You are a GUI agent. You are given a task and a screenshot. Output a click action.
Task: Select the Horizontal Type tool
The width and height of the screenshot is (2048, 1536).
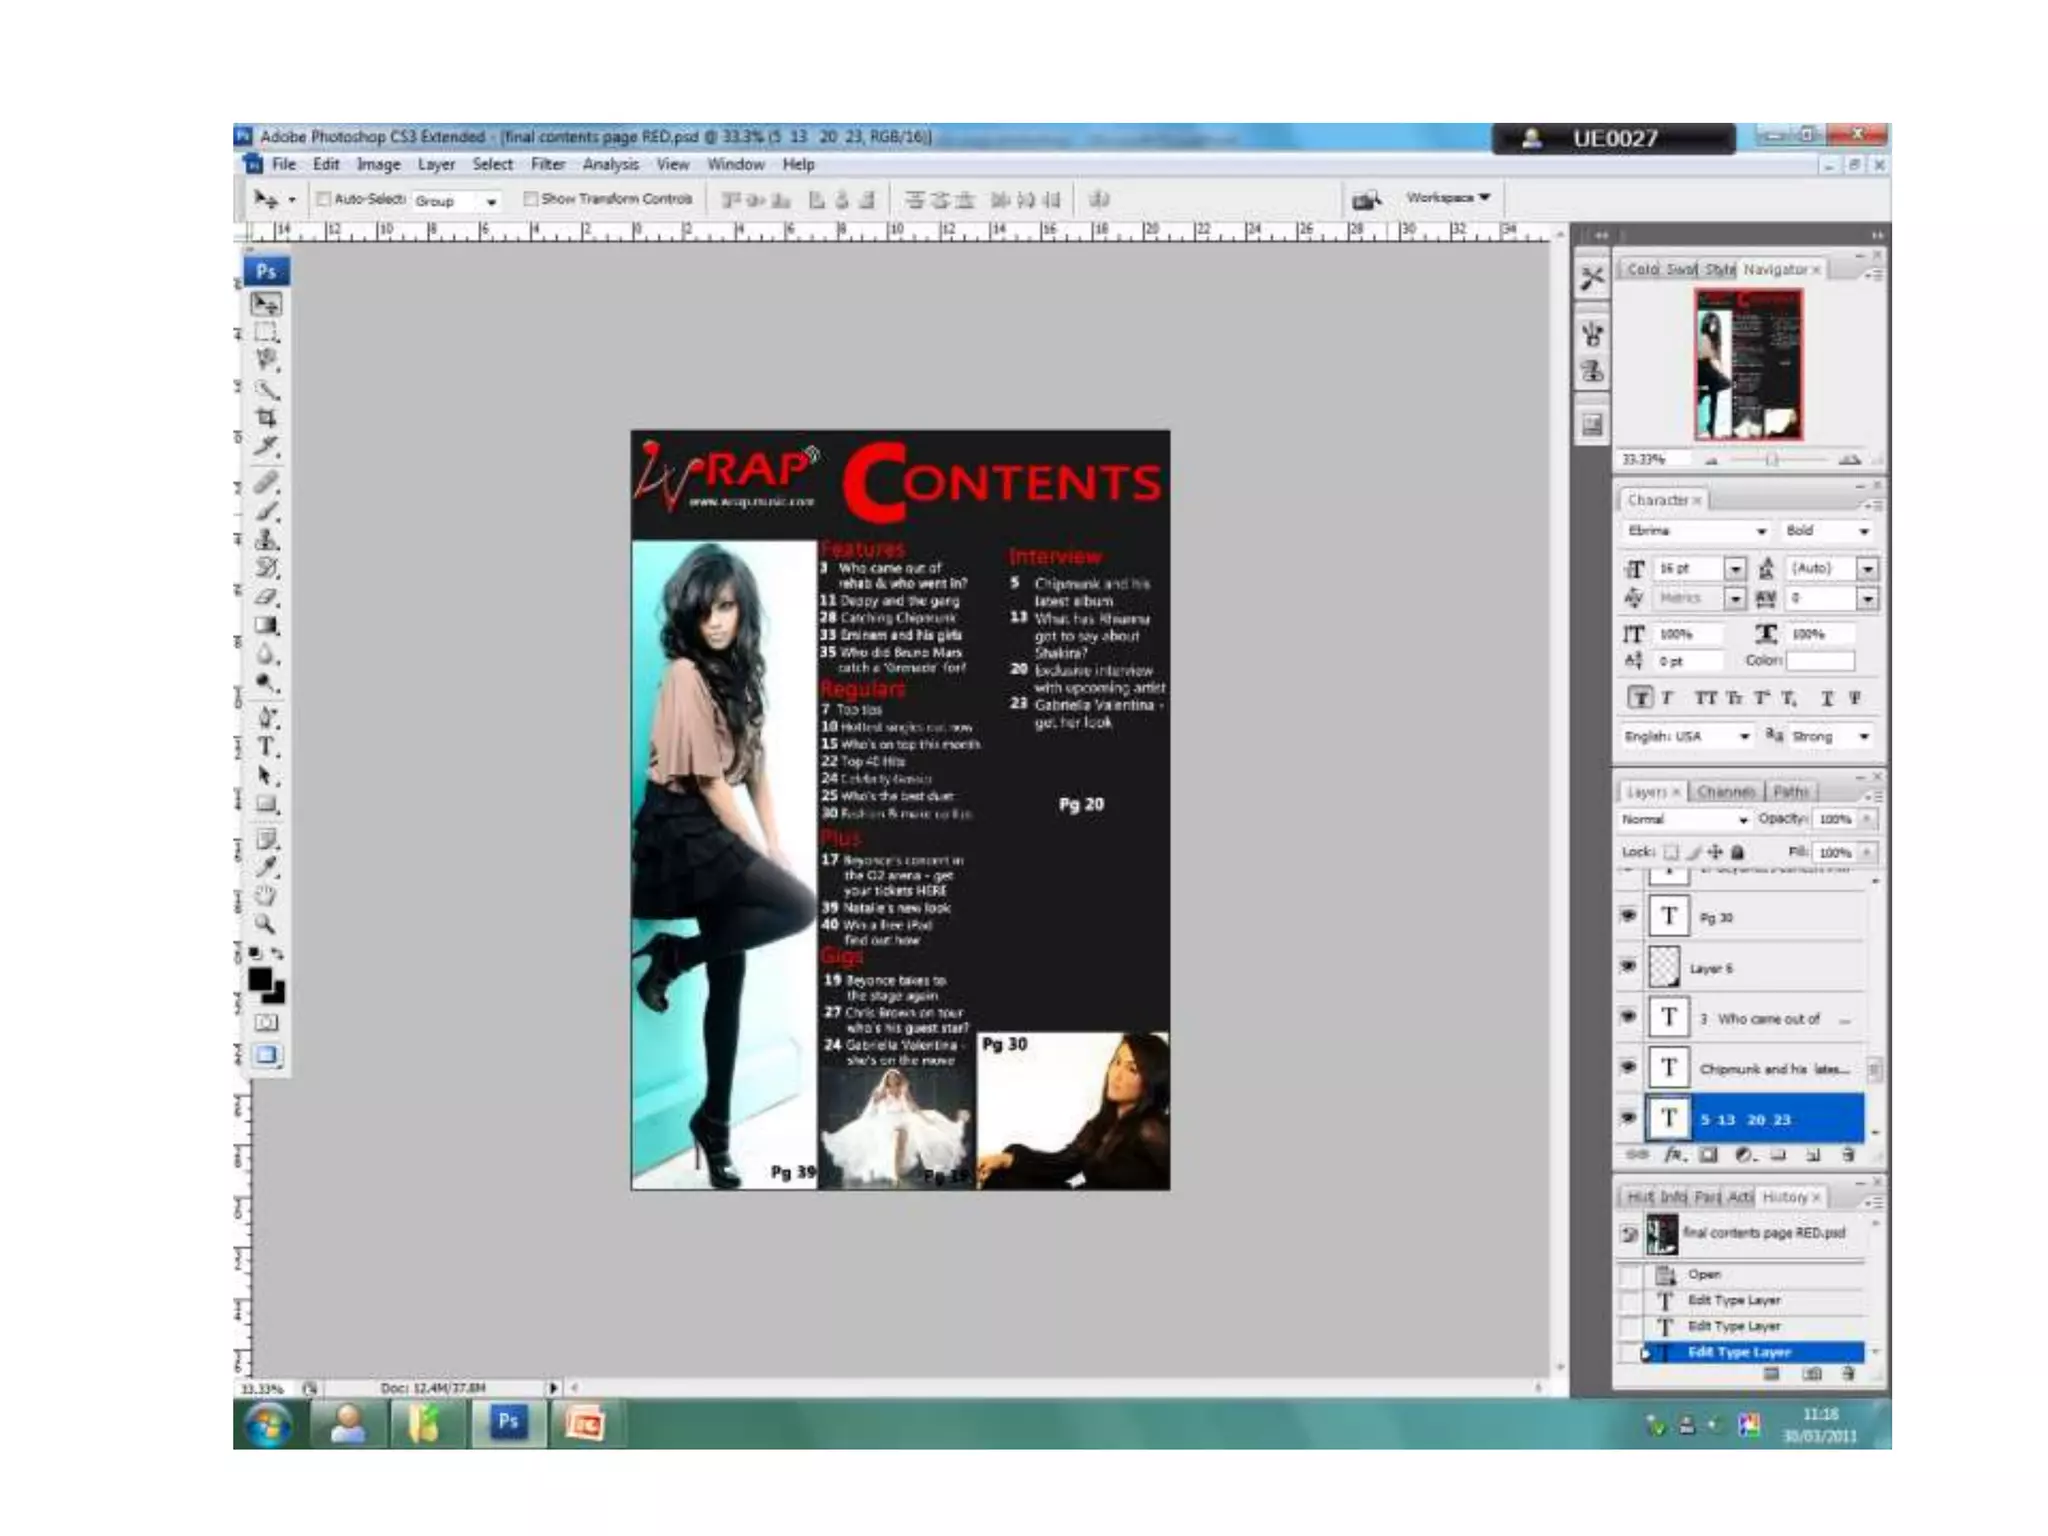tap(266, 747)
